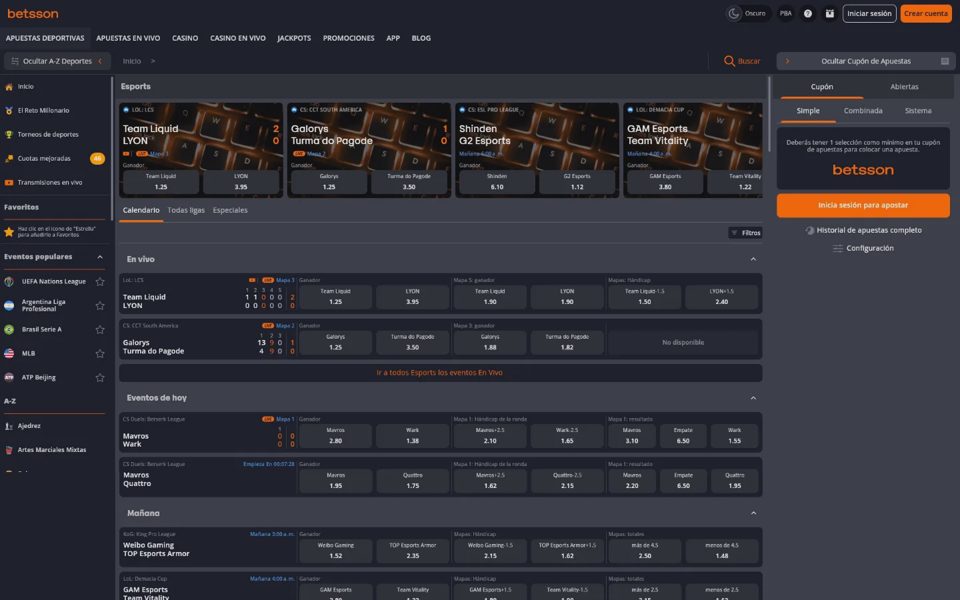Open Cuotas mejoradas sidebar item

pyautogui.click(x=54, y=159)
